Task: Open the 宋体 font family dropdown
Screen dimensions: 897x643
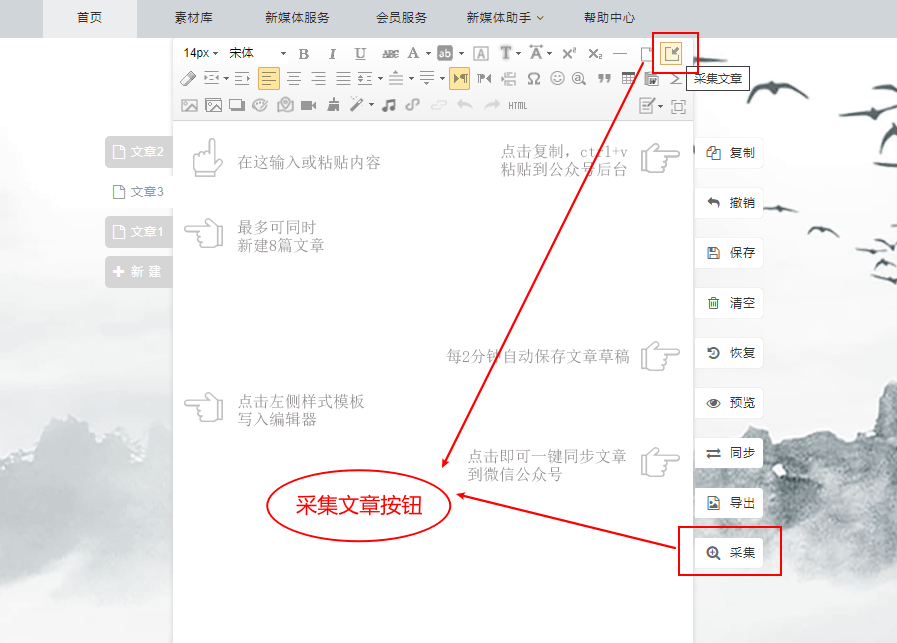Action: 257,53
